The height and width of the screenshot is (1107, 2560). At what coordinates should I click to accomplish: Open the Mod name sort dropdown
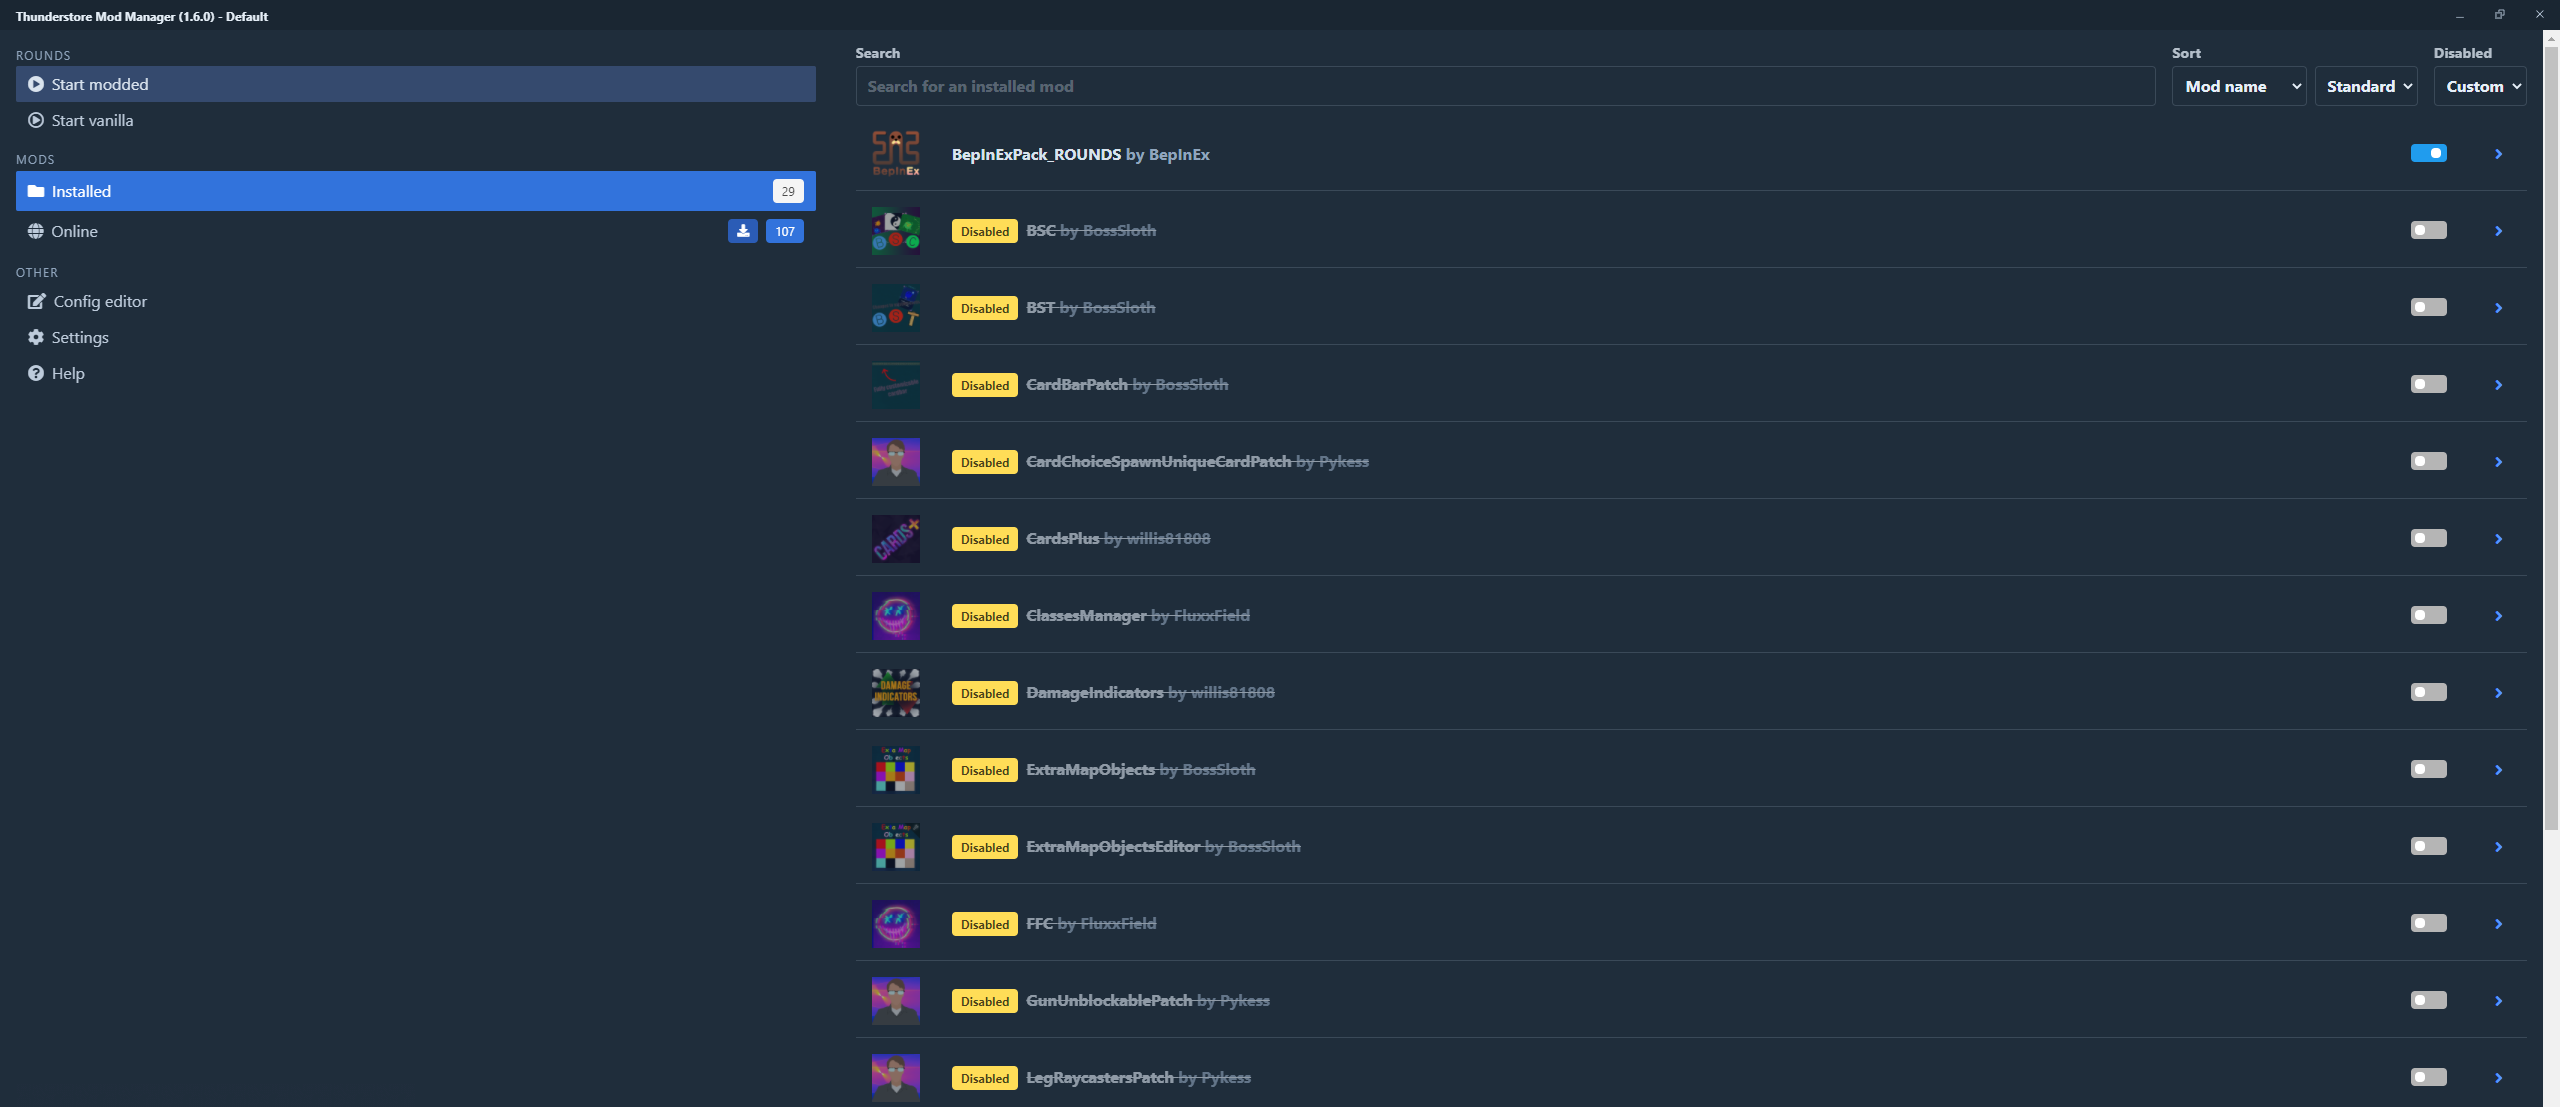point(2238,86)
